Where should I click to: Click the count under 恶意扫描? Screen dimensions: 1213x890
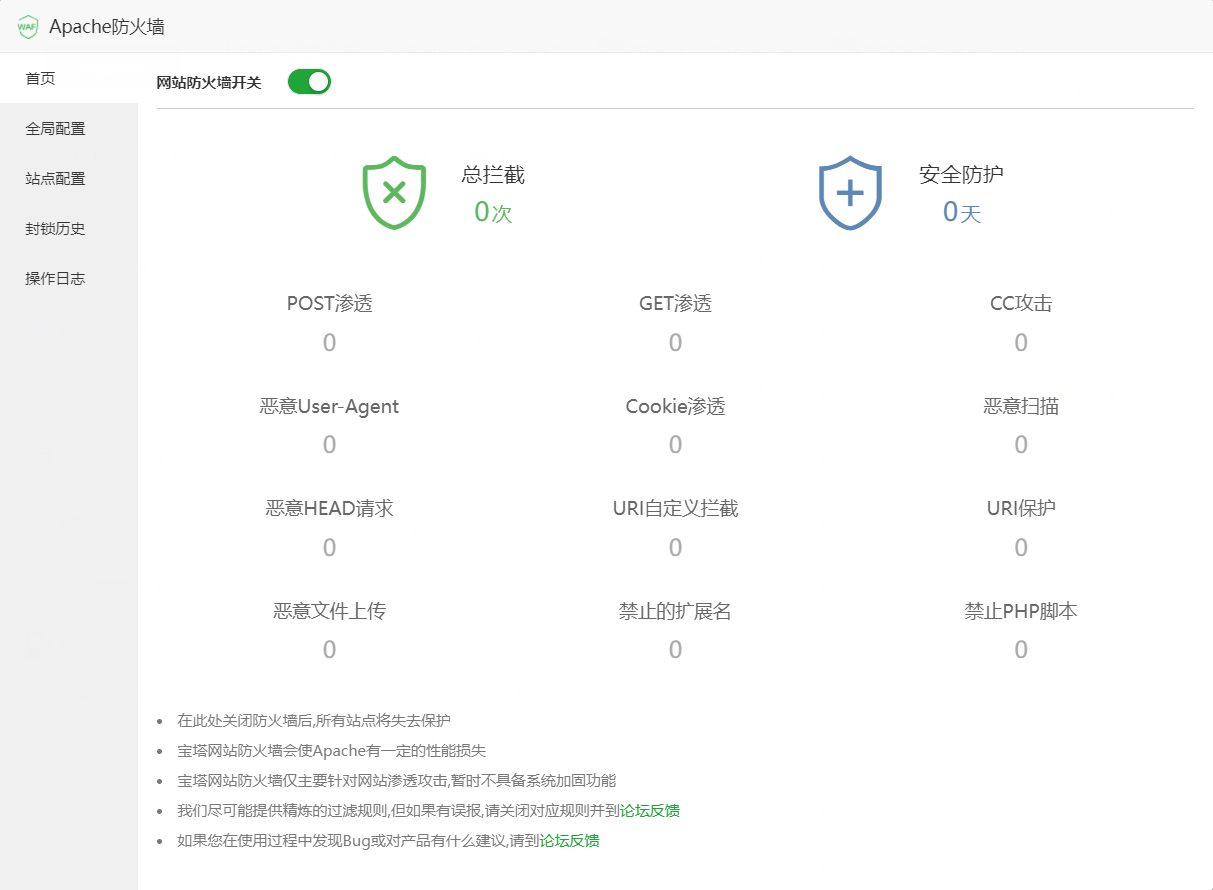click(x=1021, y=445)
